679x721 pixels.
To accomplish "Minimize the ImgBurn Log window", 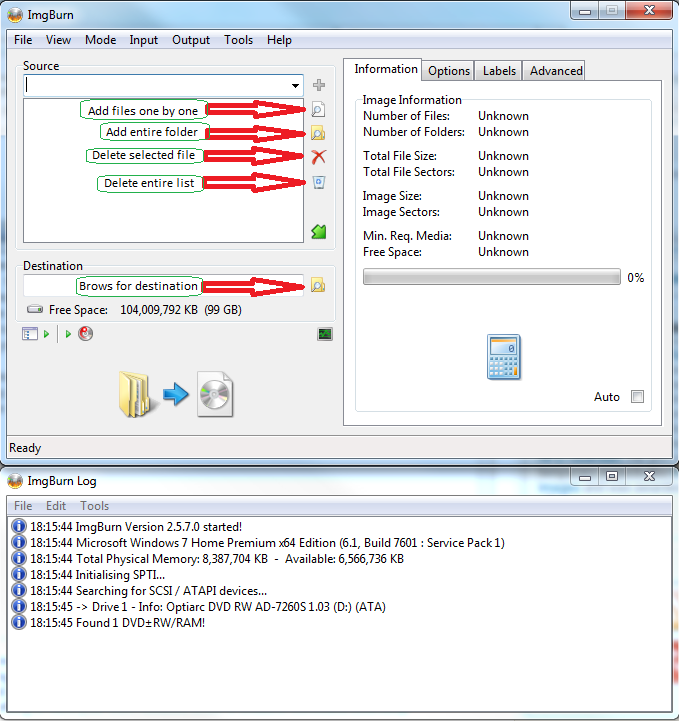I will point(584,477).
